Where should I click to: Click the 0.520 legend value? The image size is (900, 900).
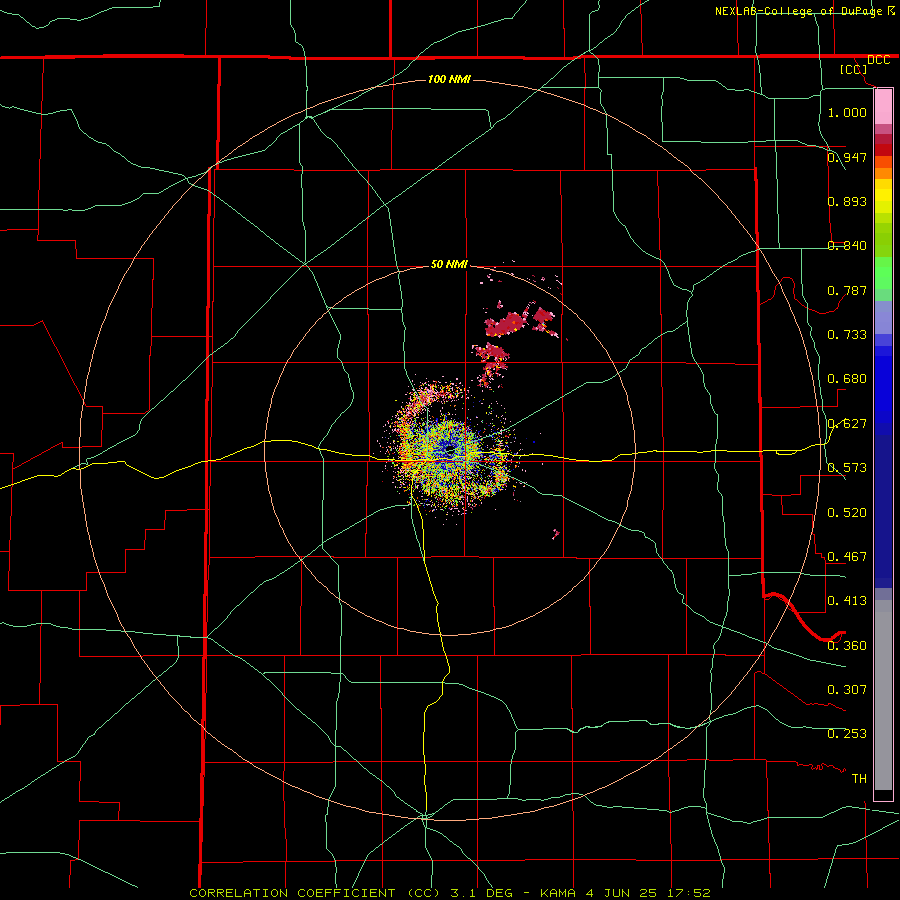(x=847, y=513)
